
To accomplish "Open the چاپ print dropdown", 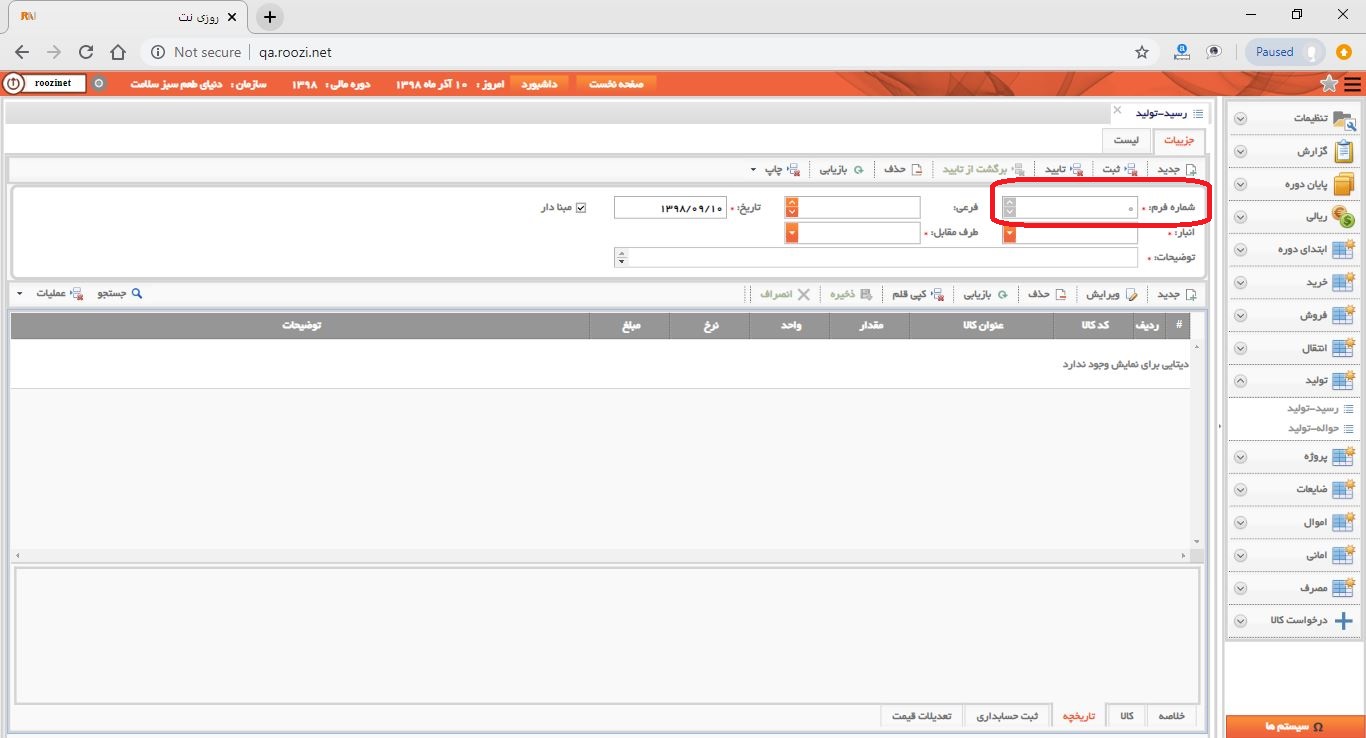I will 775,169.
